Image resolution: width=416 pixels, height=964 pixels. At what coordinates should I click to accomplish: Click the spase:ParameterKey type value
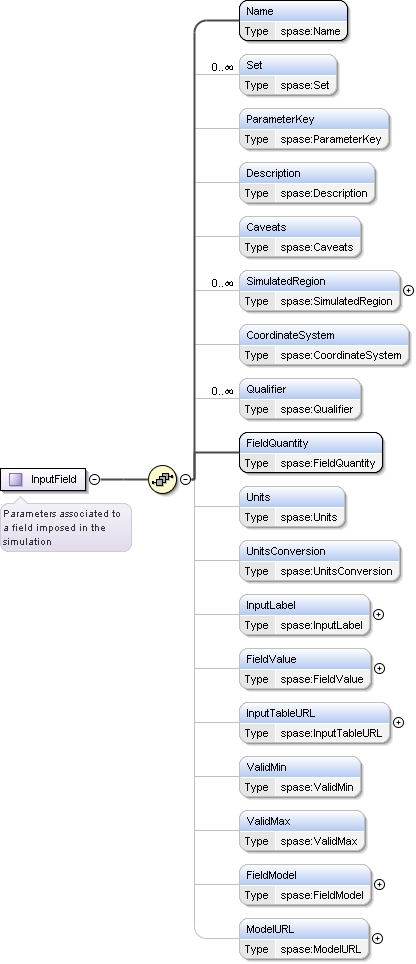pos(331,140)
